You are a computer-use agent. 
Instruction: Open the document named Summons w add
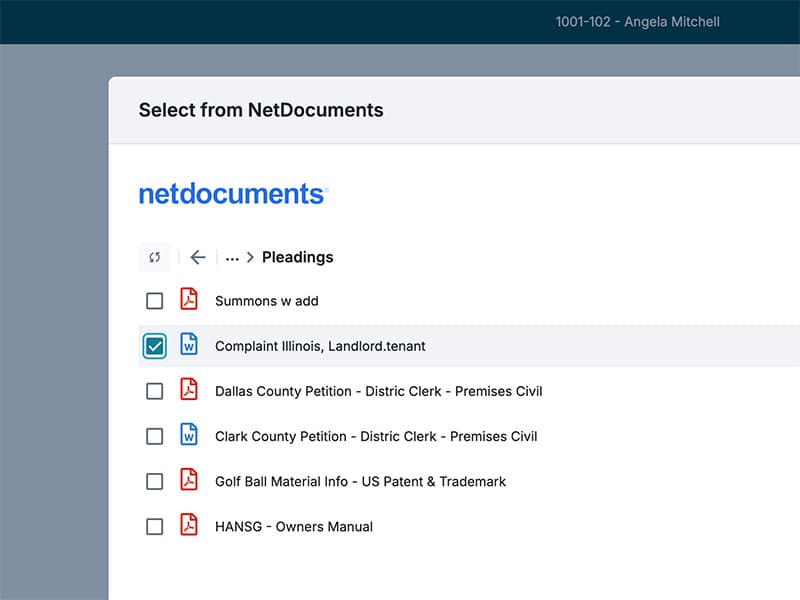[x=267, y=301]
